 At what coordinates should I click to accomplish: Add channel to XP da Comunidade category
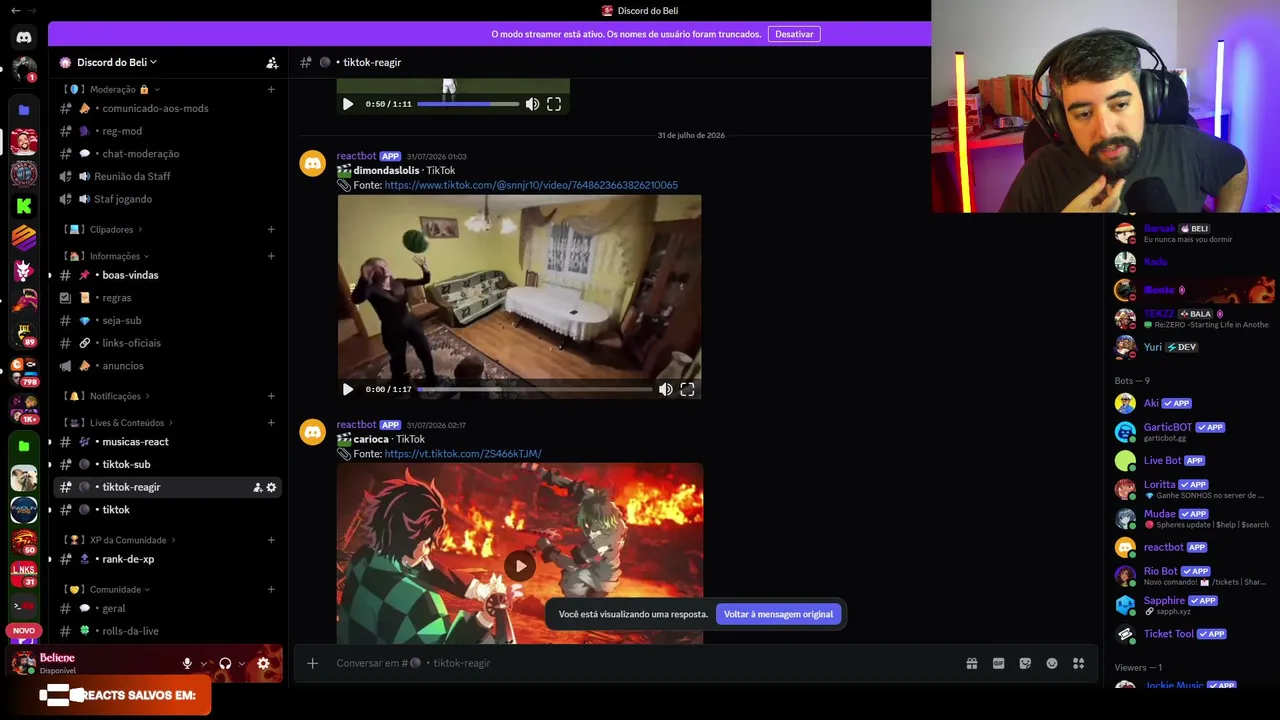click(x=271, y=540)
